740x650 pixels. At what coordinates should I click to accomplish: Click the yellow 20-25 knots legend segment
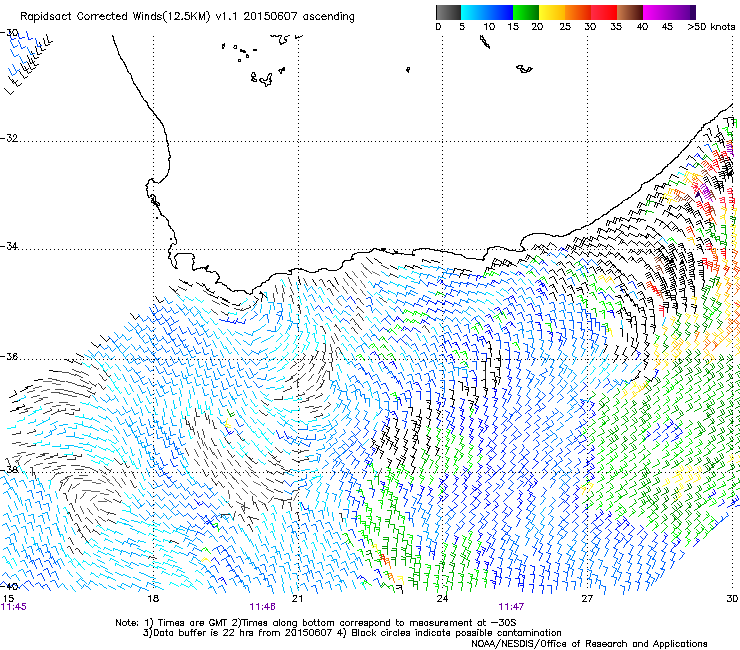point(552,12)
